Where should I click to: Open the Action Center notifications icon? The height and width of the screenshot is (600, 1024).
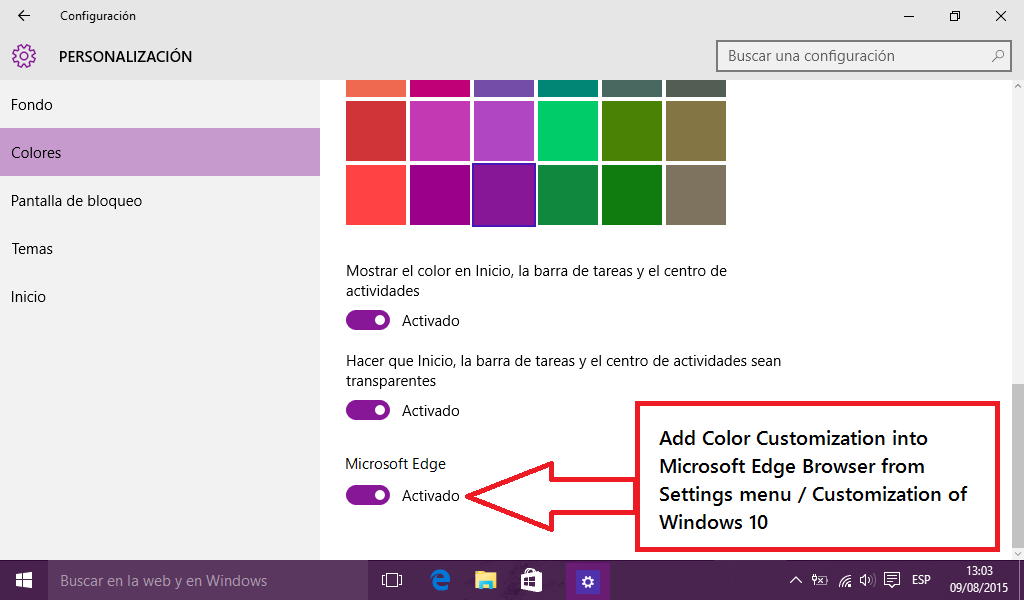click(x=892, y=580)
